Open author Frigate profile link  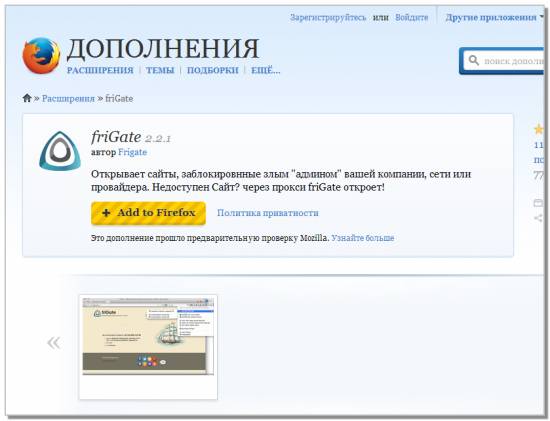133,152
